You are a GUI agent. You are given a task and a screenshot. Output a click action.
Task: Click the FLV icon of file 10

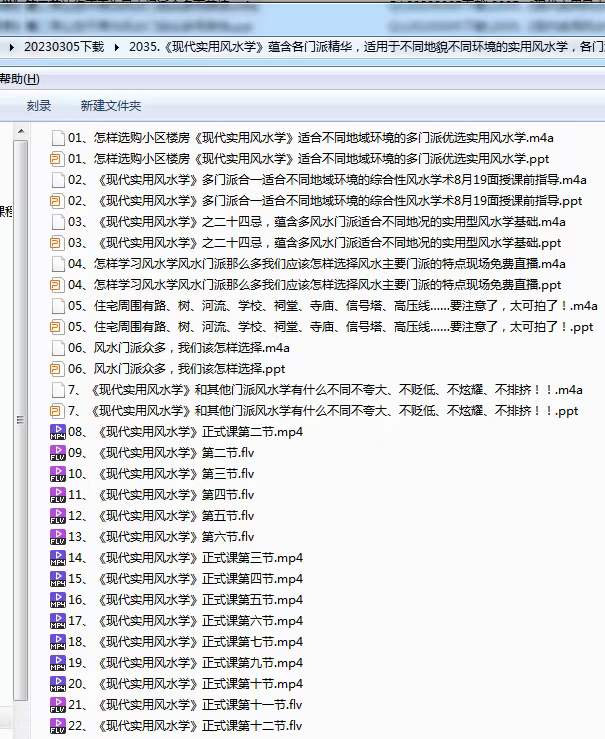pyautogui.click(x=57, y=474)
